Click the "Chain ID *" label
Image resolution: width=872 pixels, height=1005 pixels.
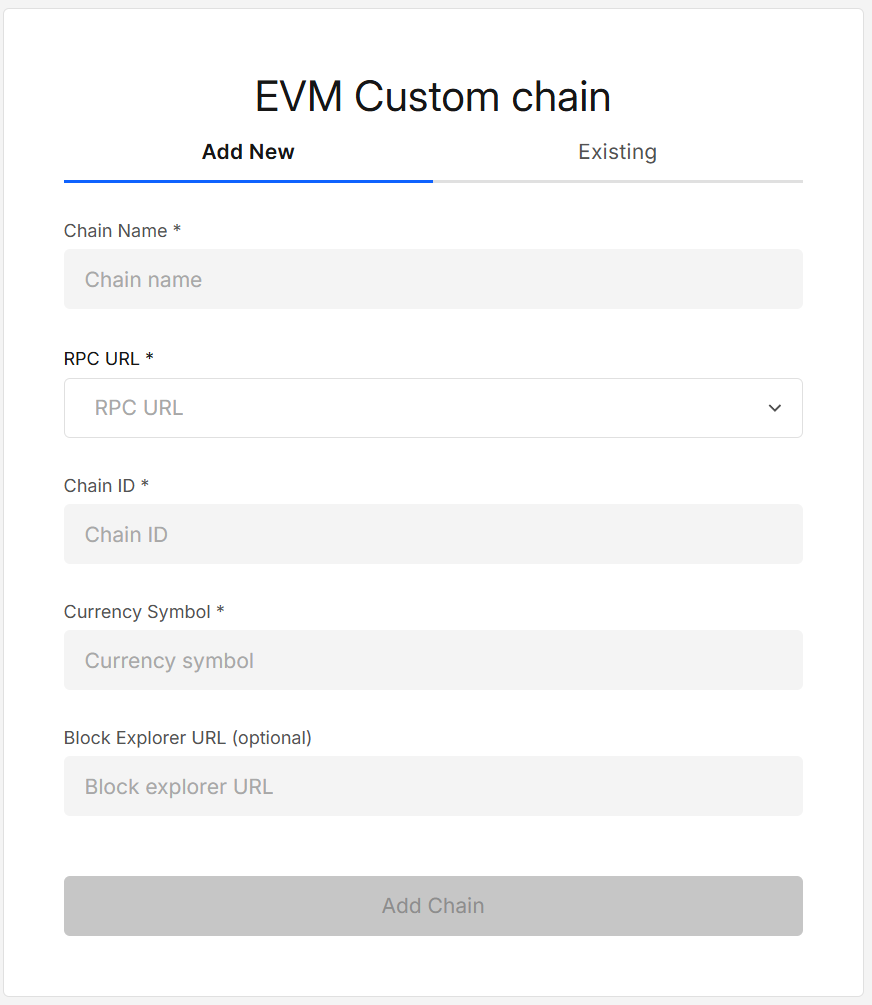(x=100, y=486)
